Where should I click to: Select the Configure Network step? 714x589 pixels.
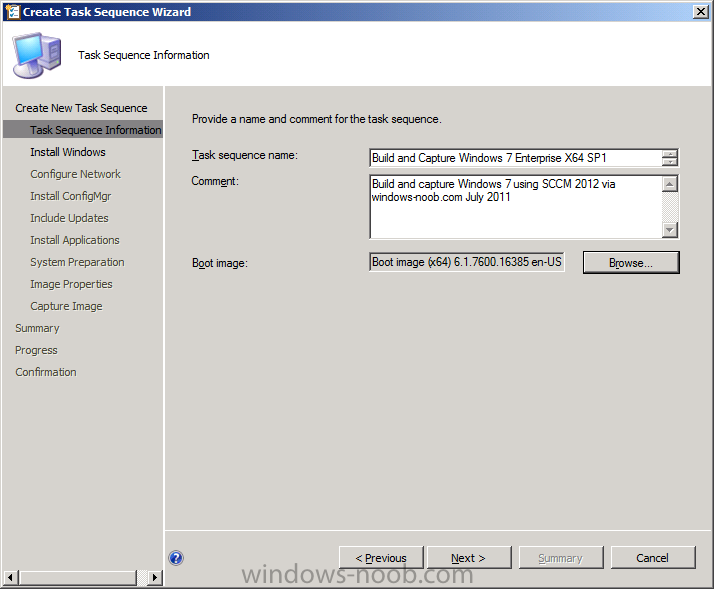[x=76, y=174]
